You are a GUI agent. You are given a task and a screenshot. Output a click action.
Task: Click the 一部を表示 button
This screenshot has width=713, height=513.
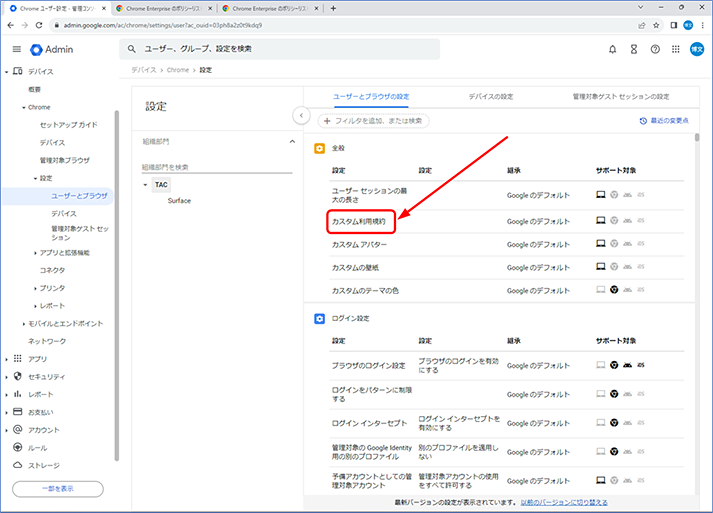point(58,489)
